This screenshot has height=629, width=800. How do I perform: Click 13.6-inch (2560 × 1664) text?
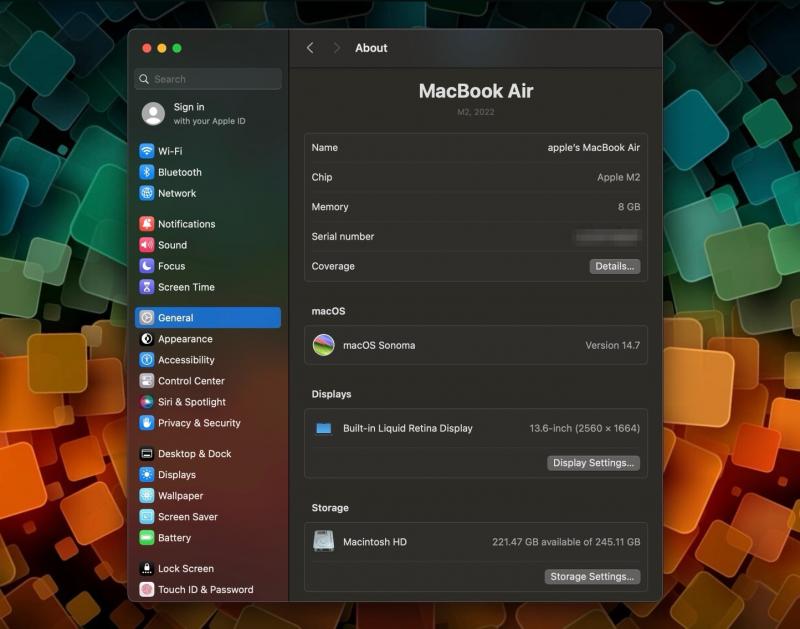(x=584, y=428)
